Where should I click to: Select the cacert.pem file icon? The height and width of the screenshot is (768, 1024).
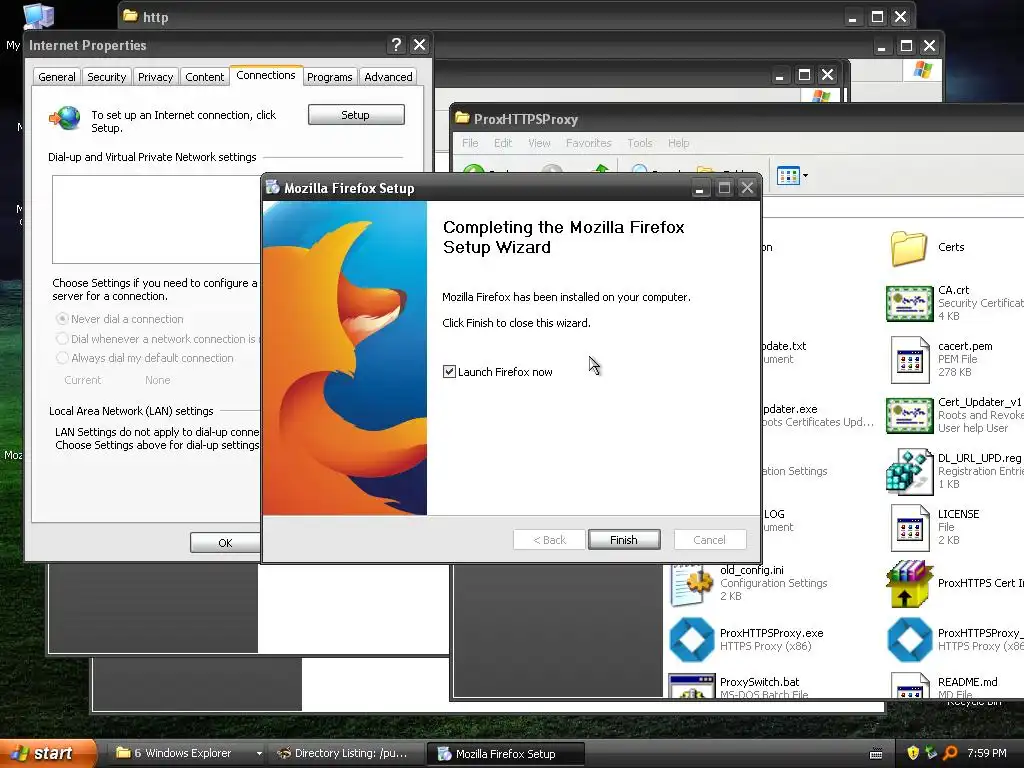click(x=910, y=360)
